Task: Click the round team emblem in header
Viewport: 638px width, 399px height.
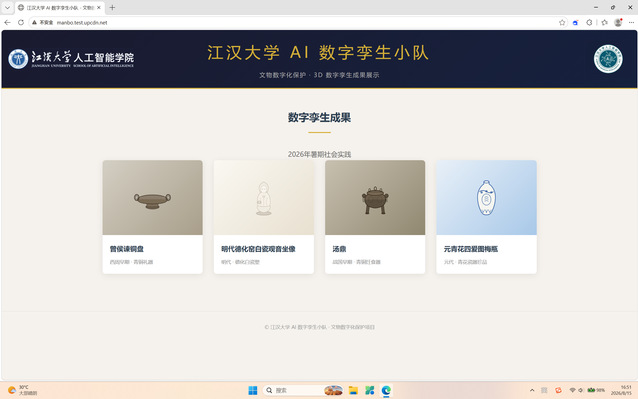Action: pyautogui.click(x=608, y=59)
